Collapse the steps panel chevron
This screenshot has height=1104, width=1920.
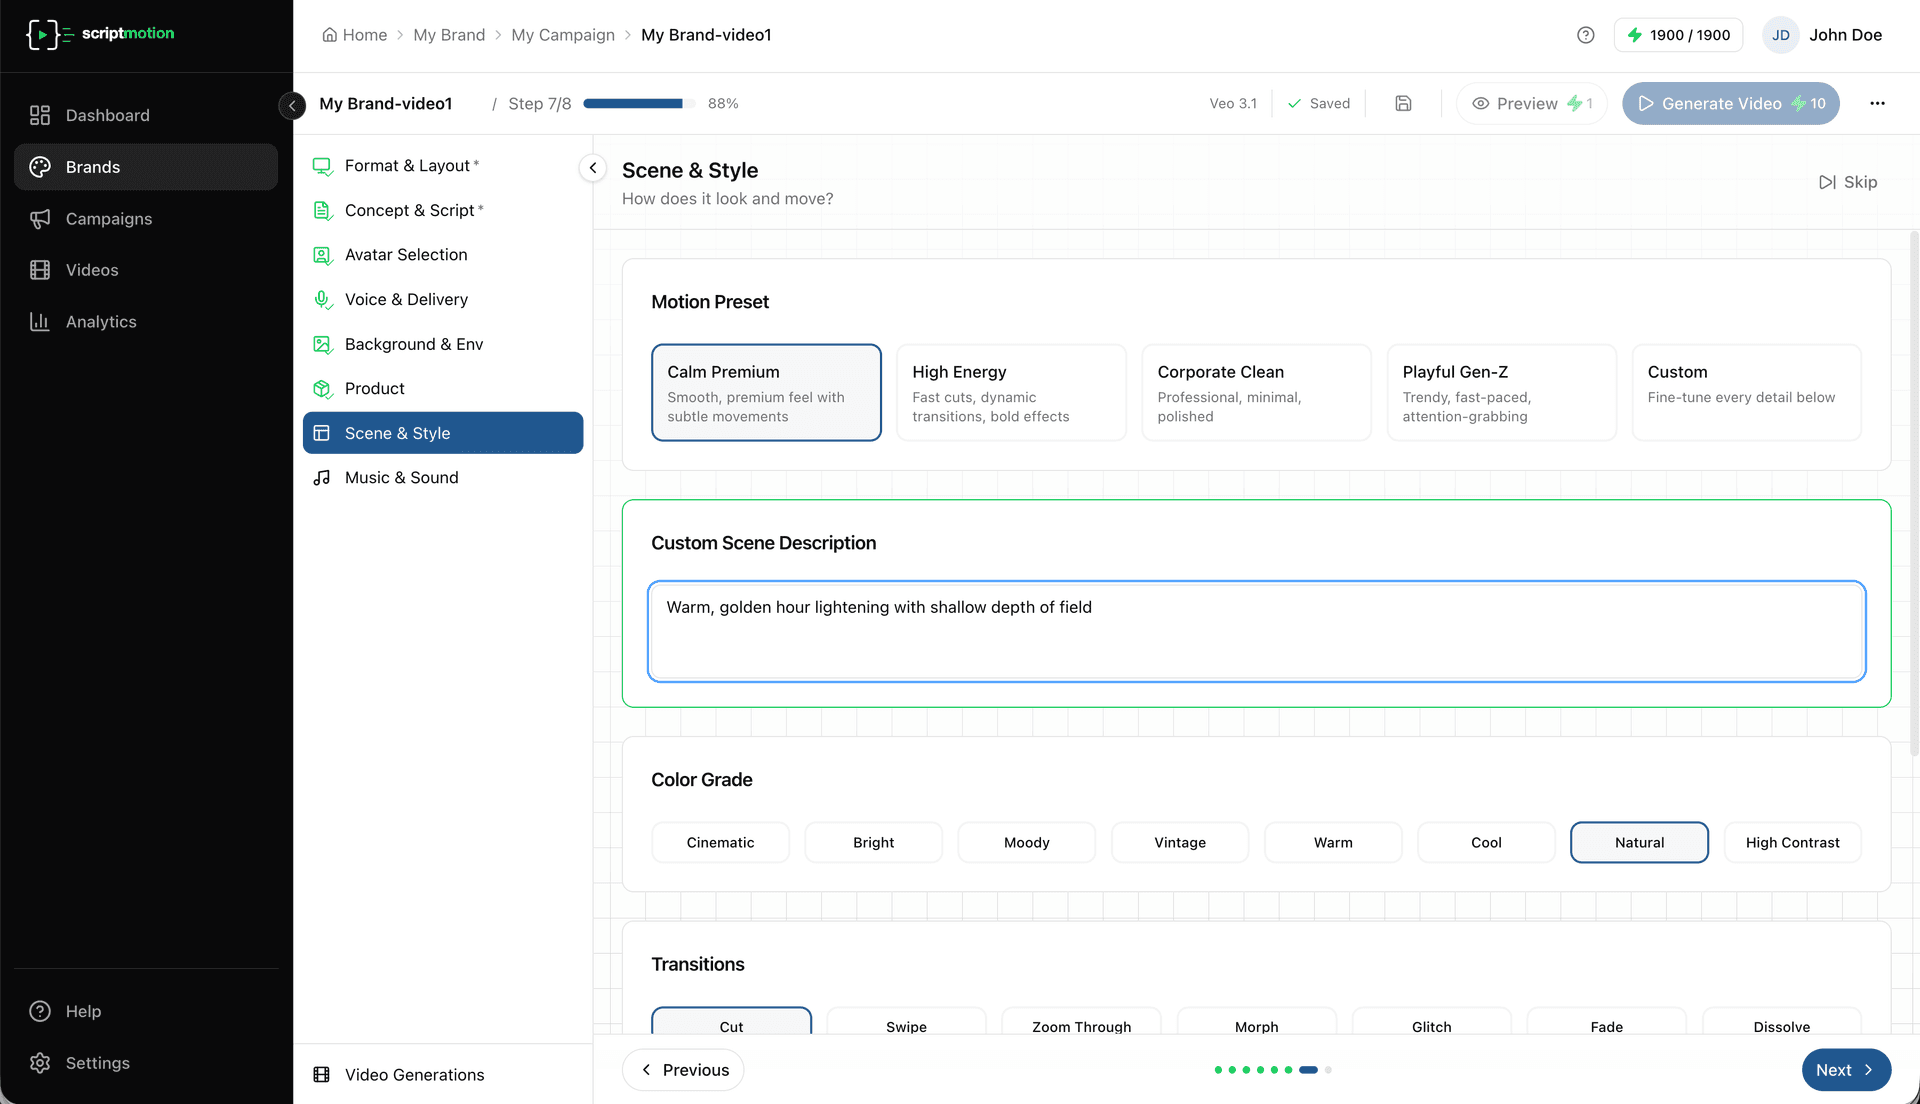click(593, 168)
